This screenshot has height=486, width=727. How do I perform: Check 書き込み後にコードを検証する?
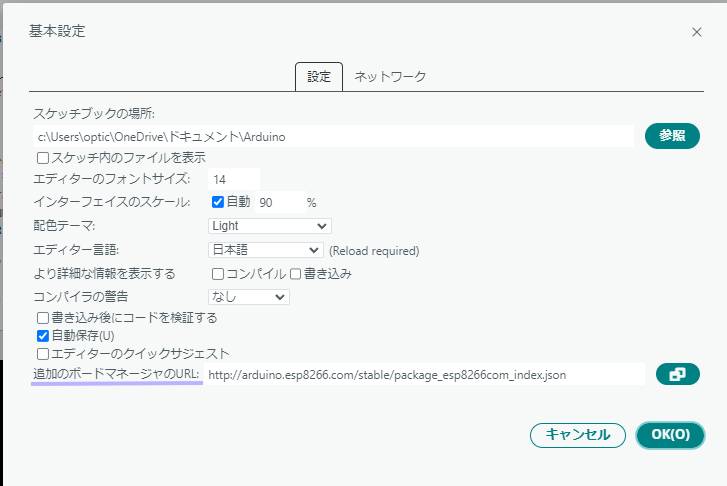tap(43, 318)
